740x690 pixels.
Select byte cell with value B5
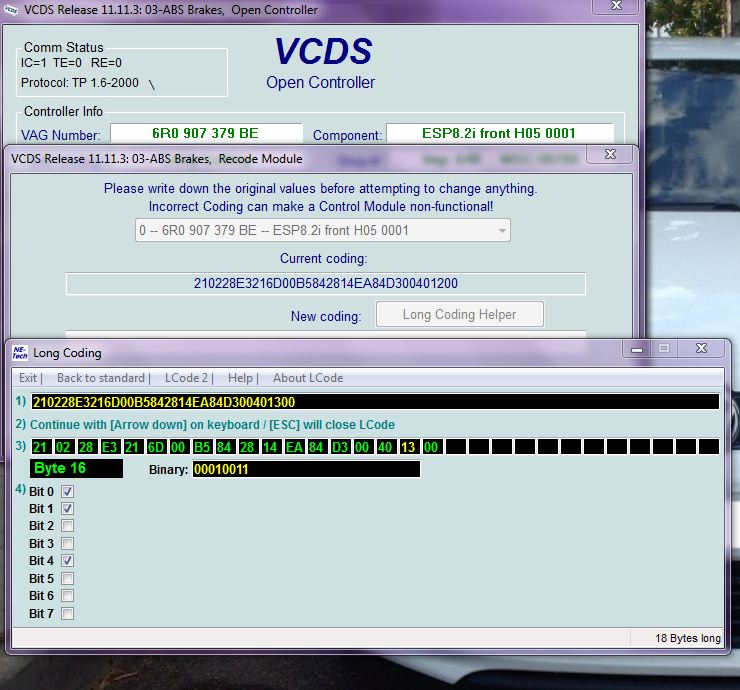point(202,446)
